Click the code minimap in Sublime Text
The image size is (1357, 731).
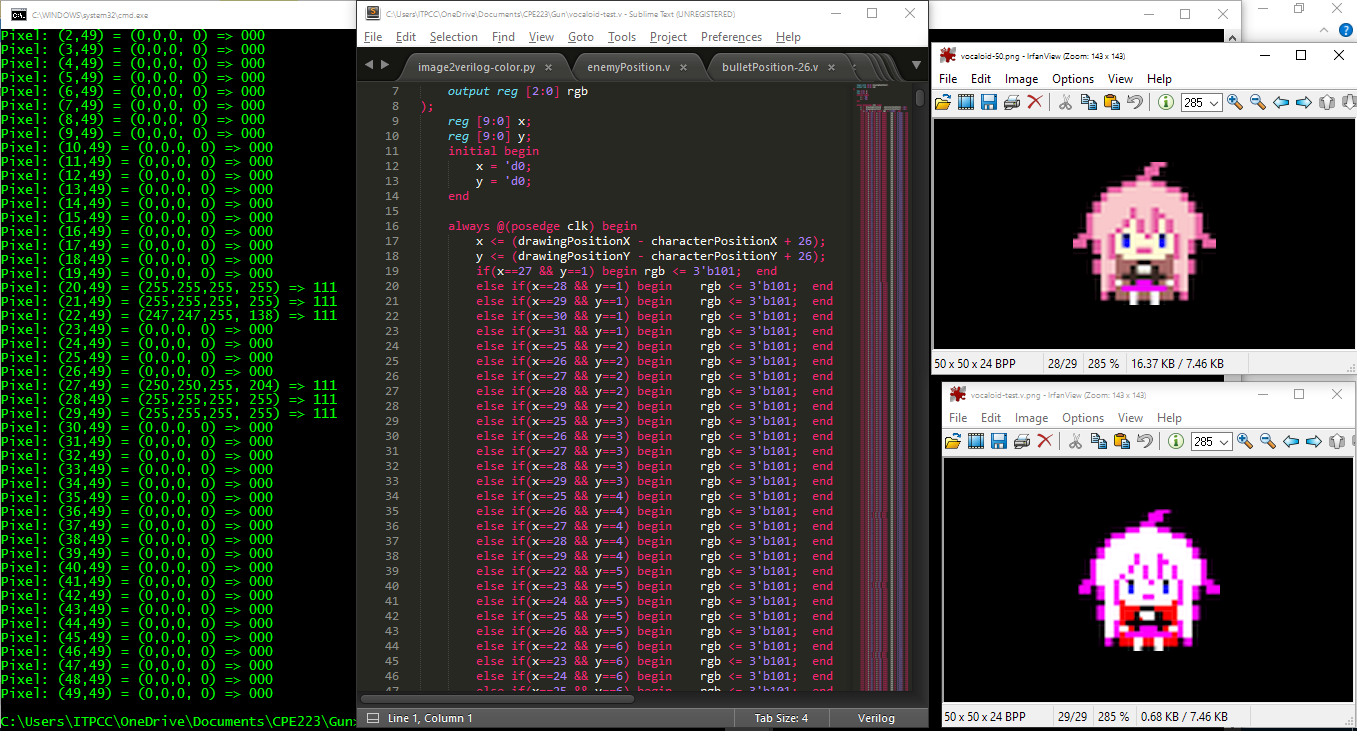tap(884, 386)
